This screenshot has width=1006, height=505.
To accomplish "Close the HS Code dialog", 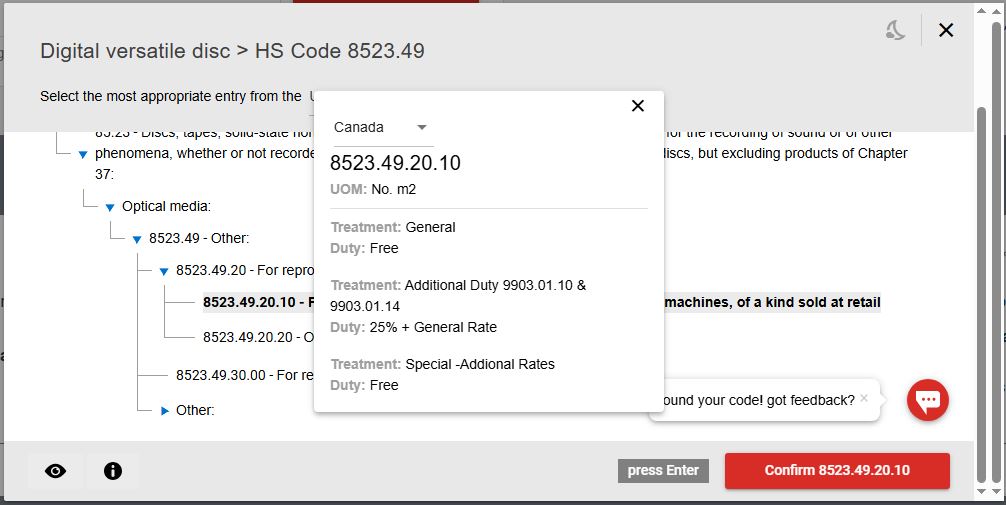I will click(x=946, y=31).
